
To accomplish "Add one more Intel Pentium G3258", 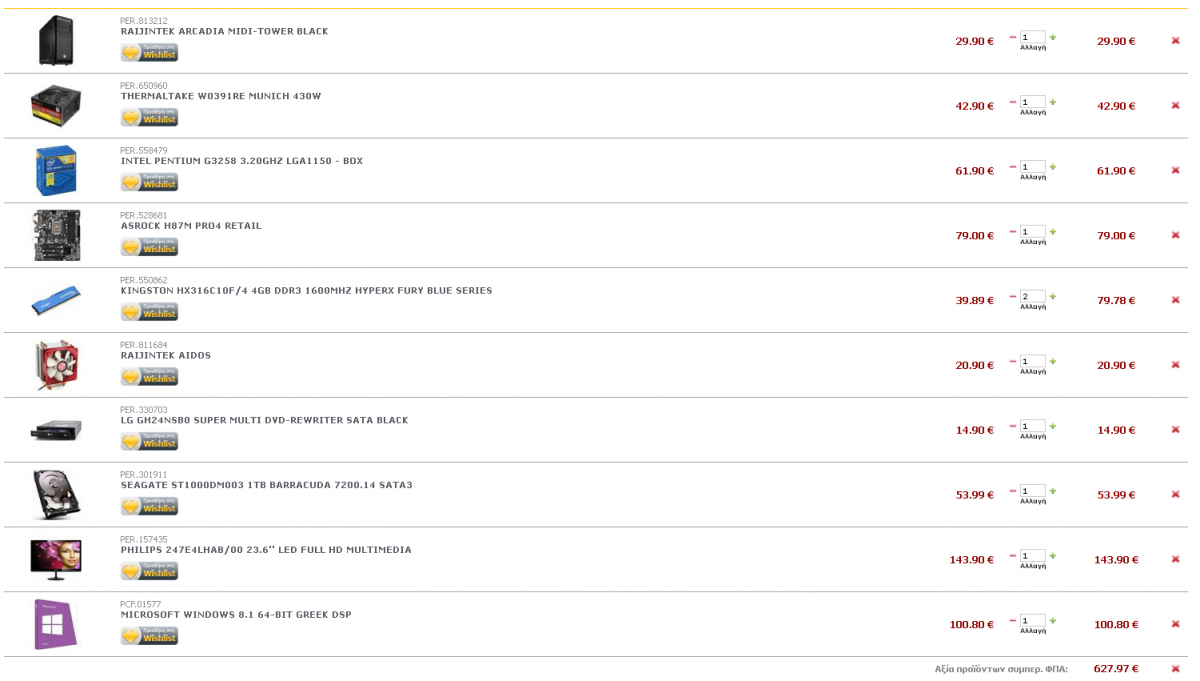I will click(x=1053, y=167).
